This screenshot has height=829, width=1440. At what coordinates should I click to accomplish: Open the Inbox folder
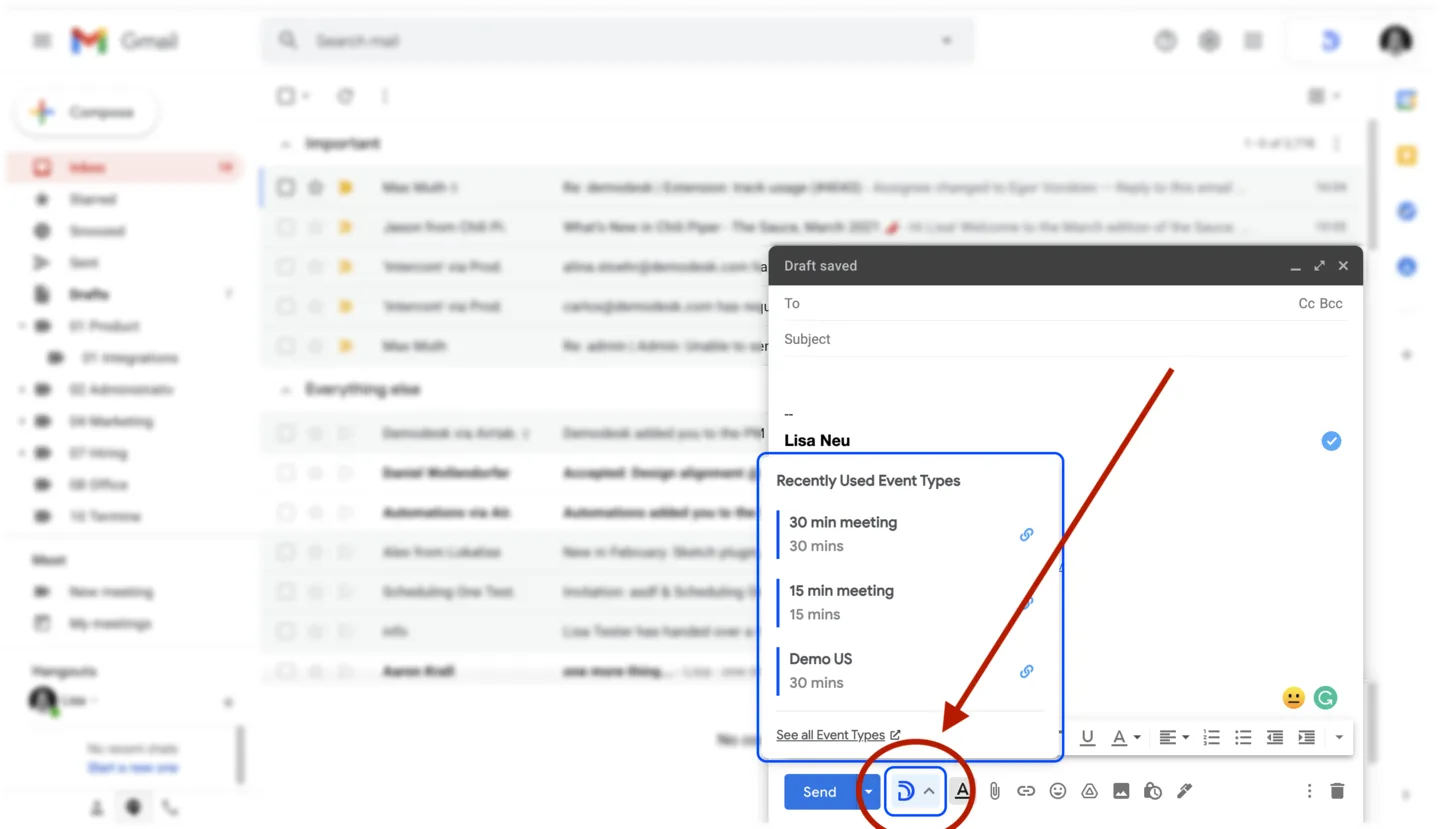point(125,167)
